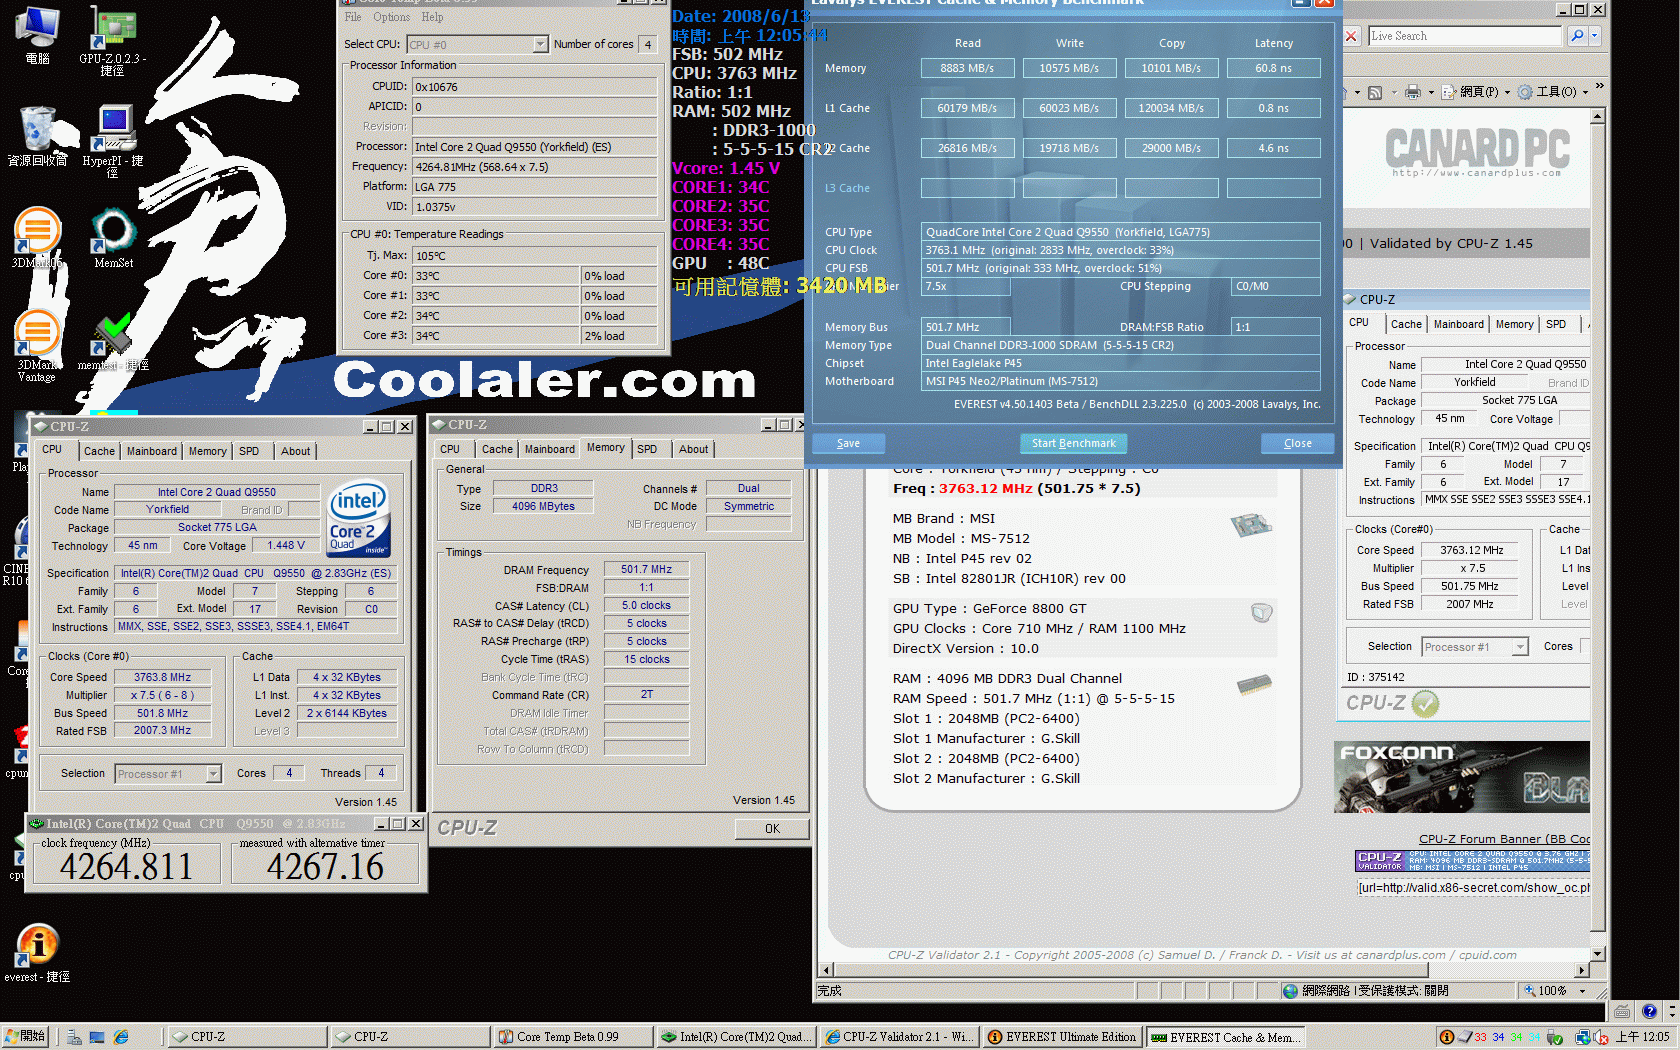Open the Select CPU dropdown in Core Temp
This screenshot has height=1050, width=1680.
pyautogui.click(x=540, y=44)
